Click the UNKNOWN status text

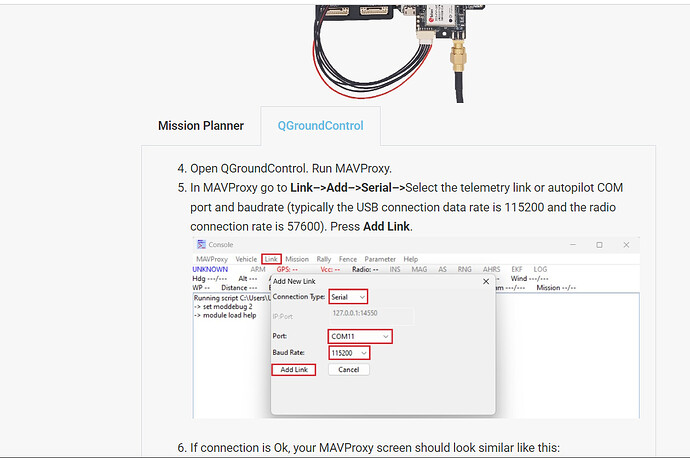point(210,269)
